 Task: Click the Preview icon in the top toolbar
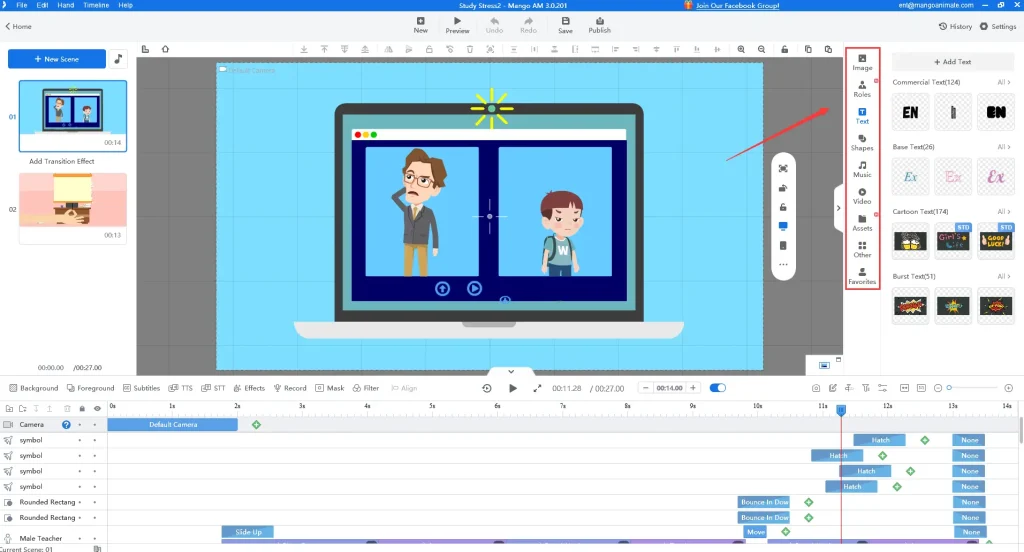[x=457, y=25]
